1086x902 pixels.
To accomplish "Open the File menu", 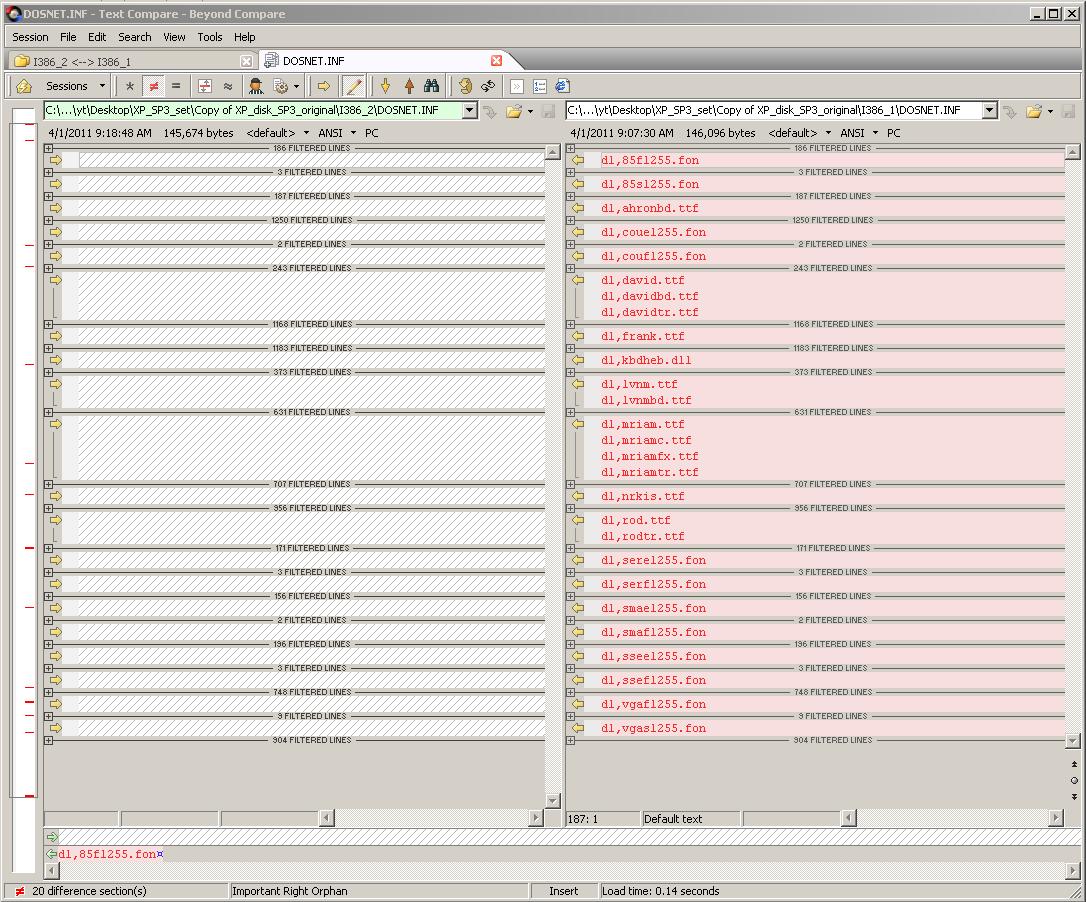I will point(68,37).
